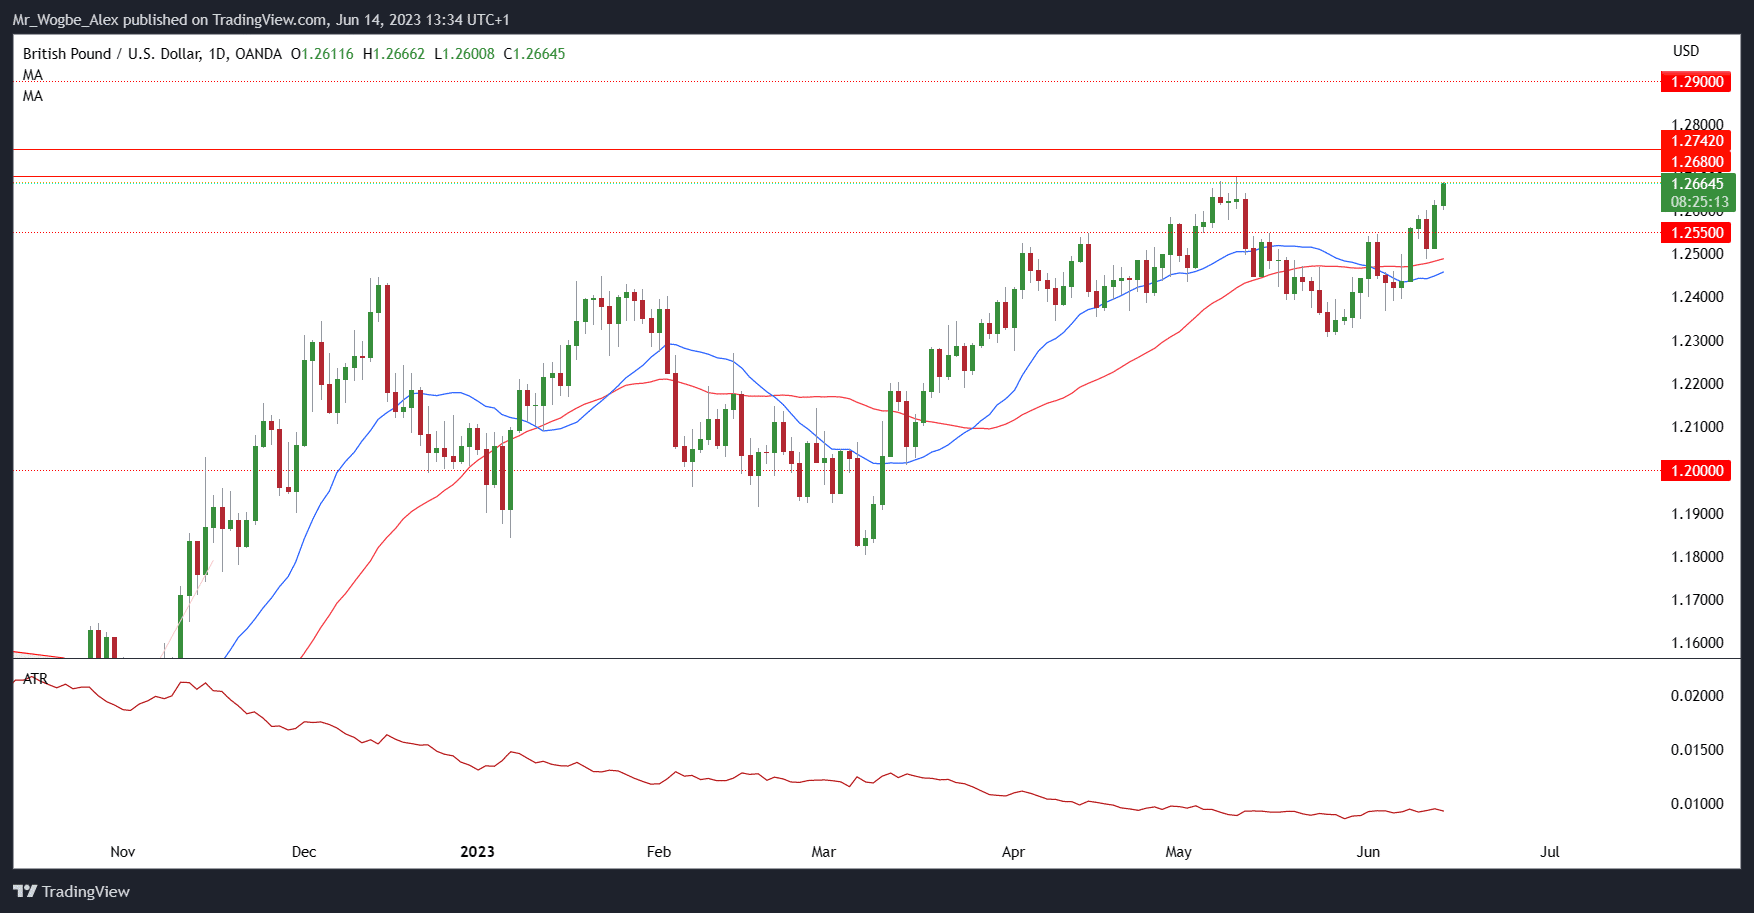Viewport: 1754px width, 913px height.
Task: Click the current price 1.26645 label
Action: coord(1698,184)
